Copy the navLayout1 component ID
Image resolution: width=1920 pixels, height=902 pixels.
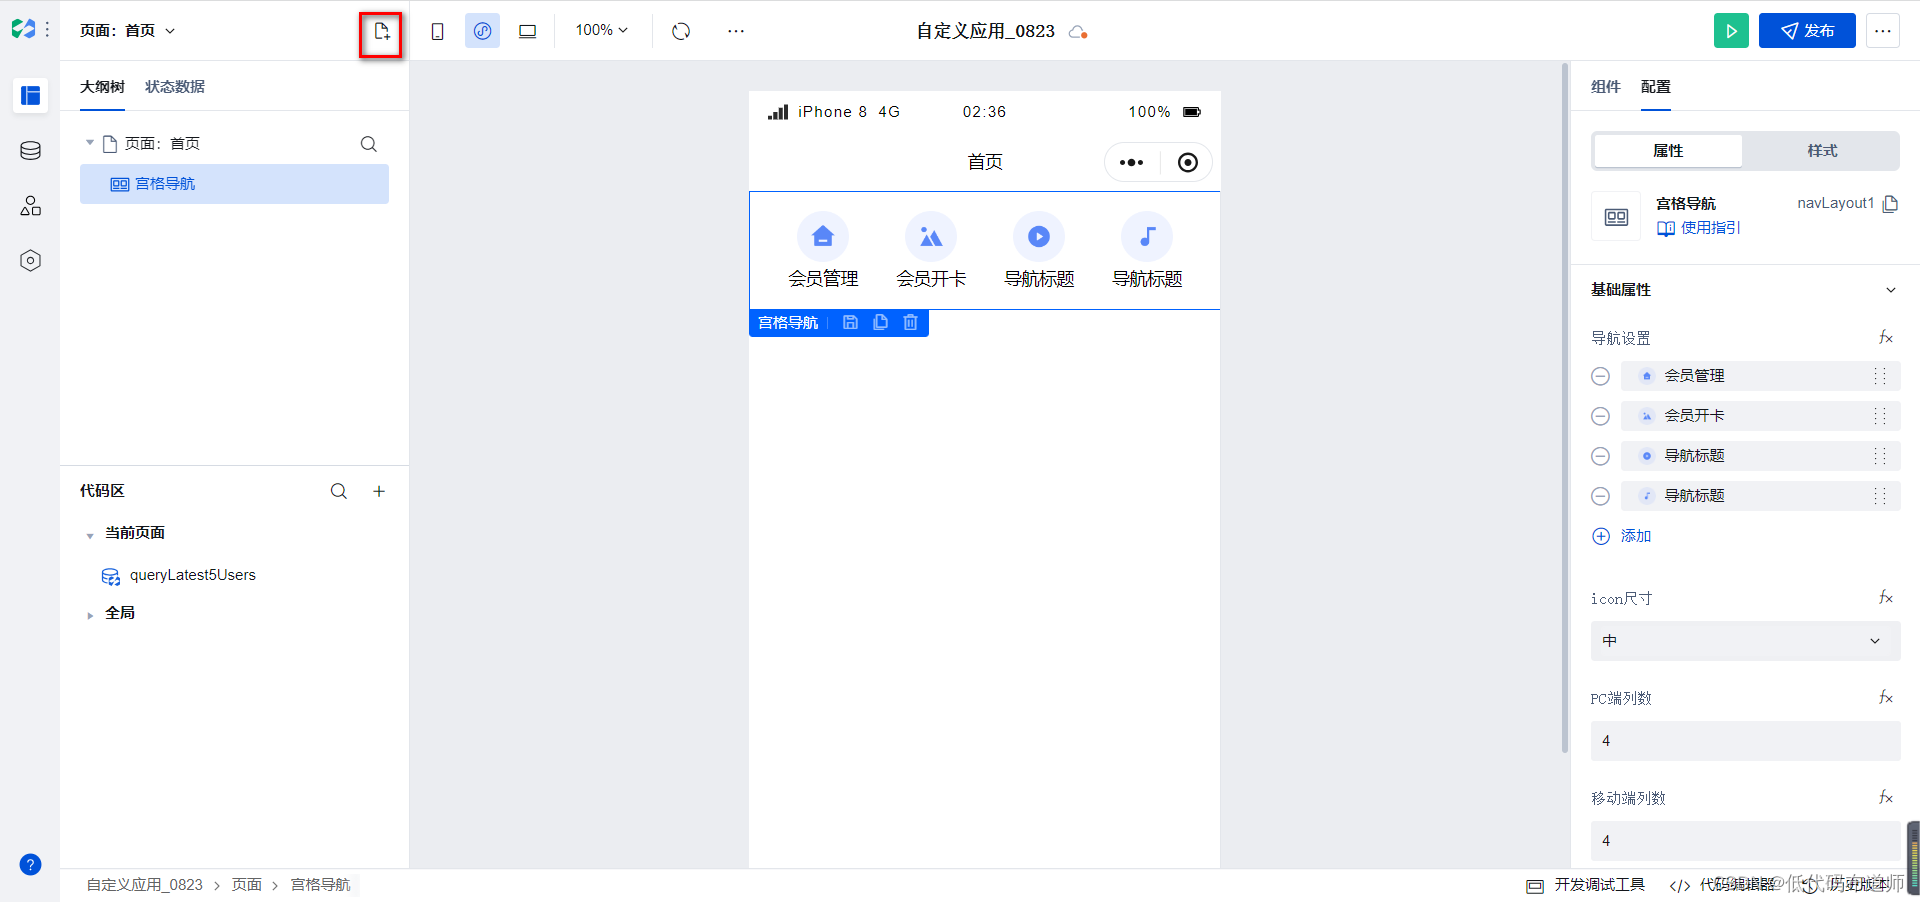1890,204
